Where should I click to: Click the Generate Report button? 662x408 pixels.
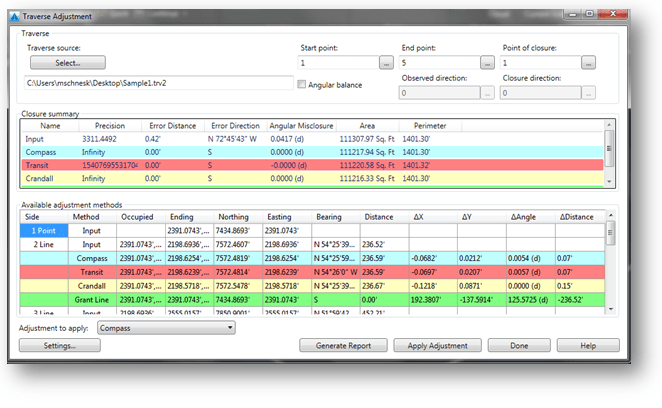click(341, 345)
